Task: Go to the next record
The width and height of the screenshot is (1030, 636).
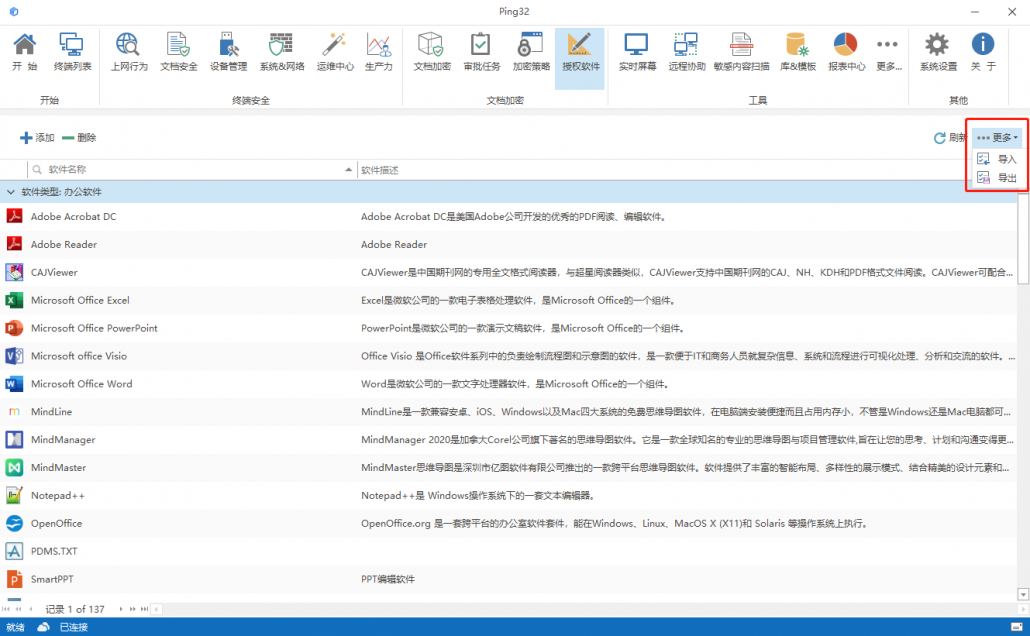Action: [x=121, y=609]
